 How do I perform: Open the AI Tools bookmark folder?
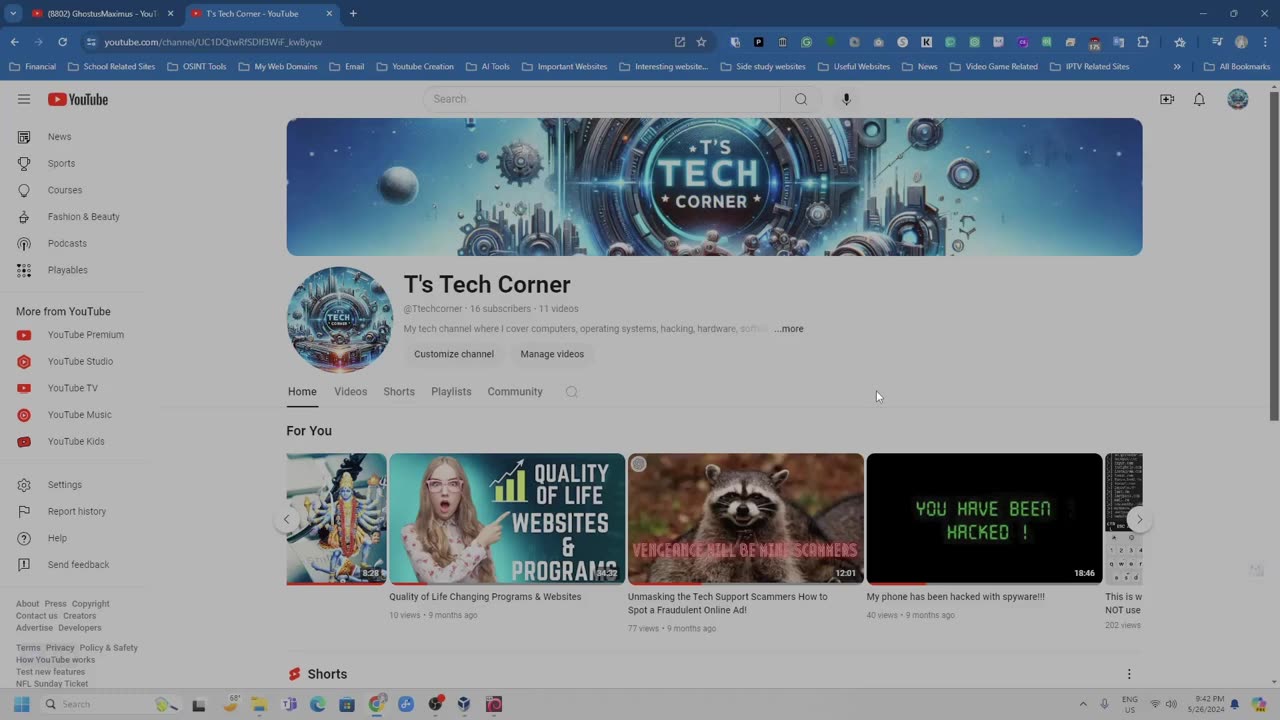click(488, 67)
